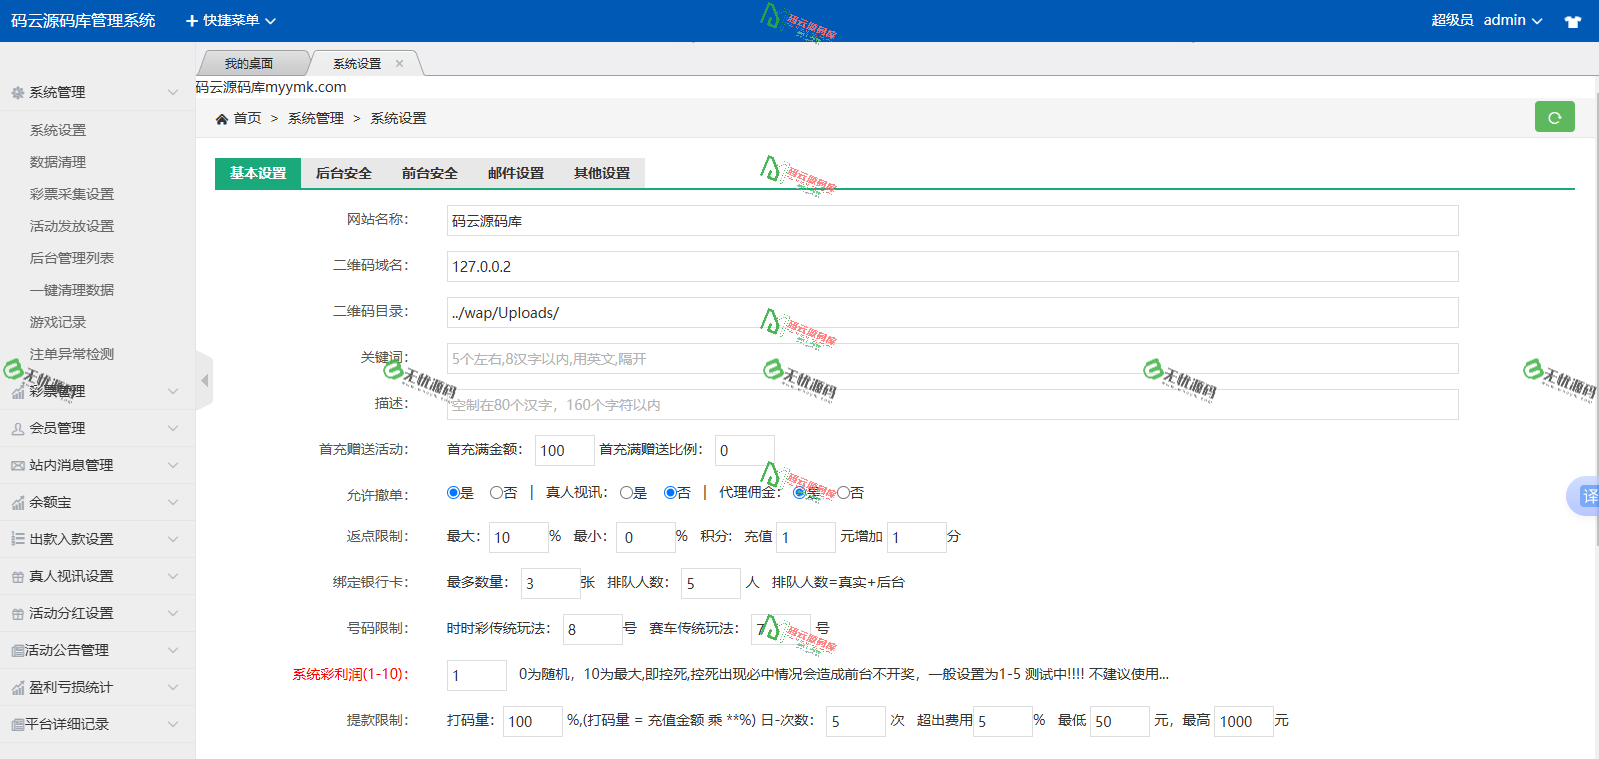The image size is (1599, 759).
Task: Select 是 for 真人视讯
Action: tap(626, 492)
